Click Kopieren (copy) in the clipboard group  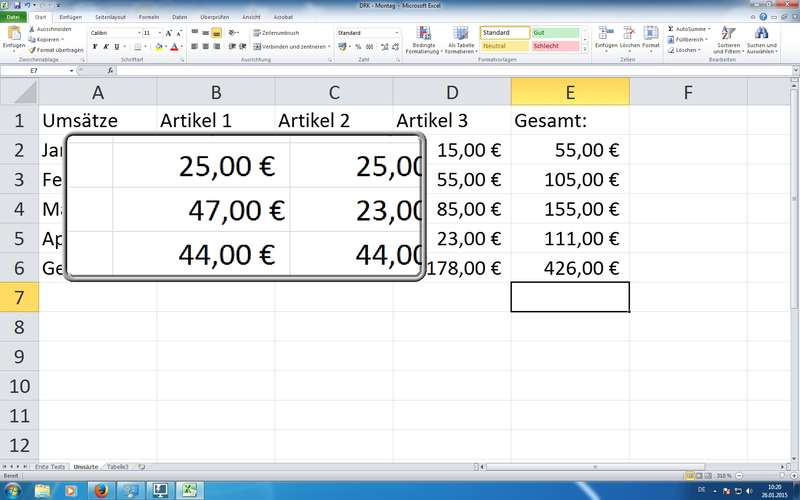(46, 39)
